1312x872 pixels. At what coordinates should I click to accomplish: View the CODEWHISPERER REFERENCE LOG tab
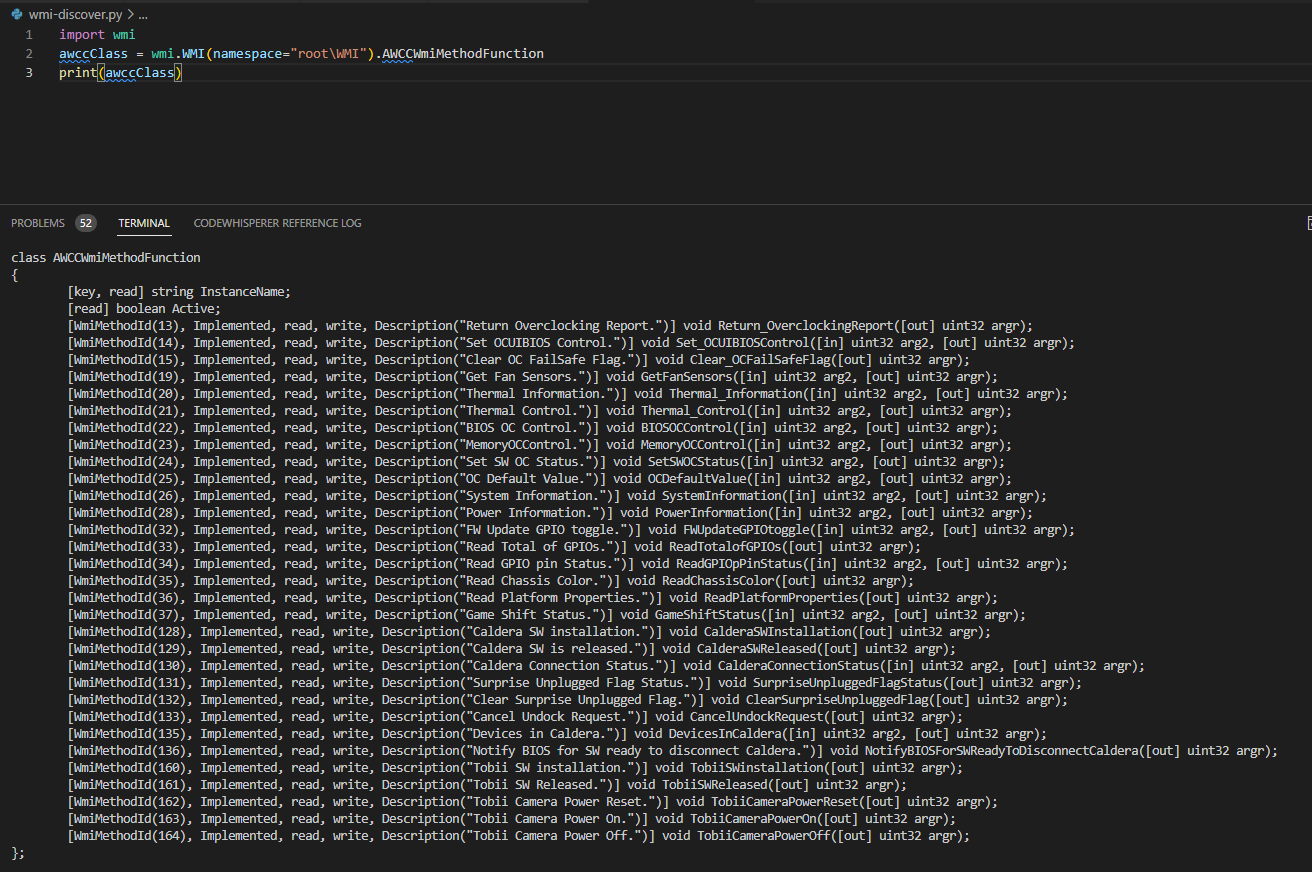click(277, 223)
